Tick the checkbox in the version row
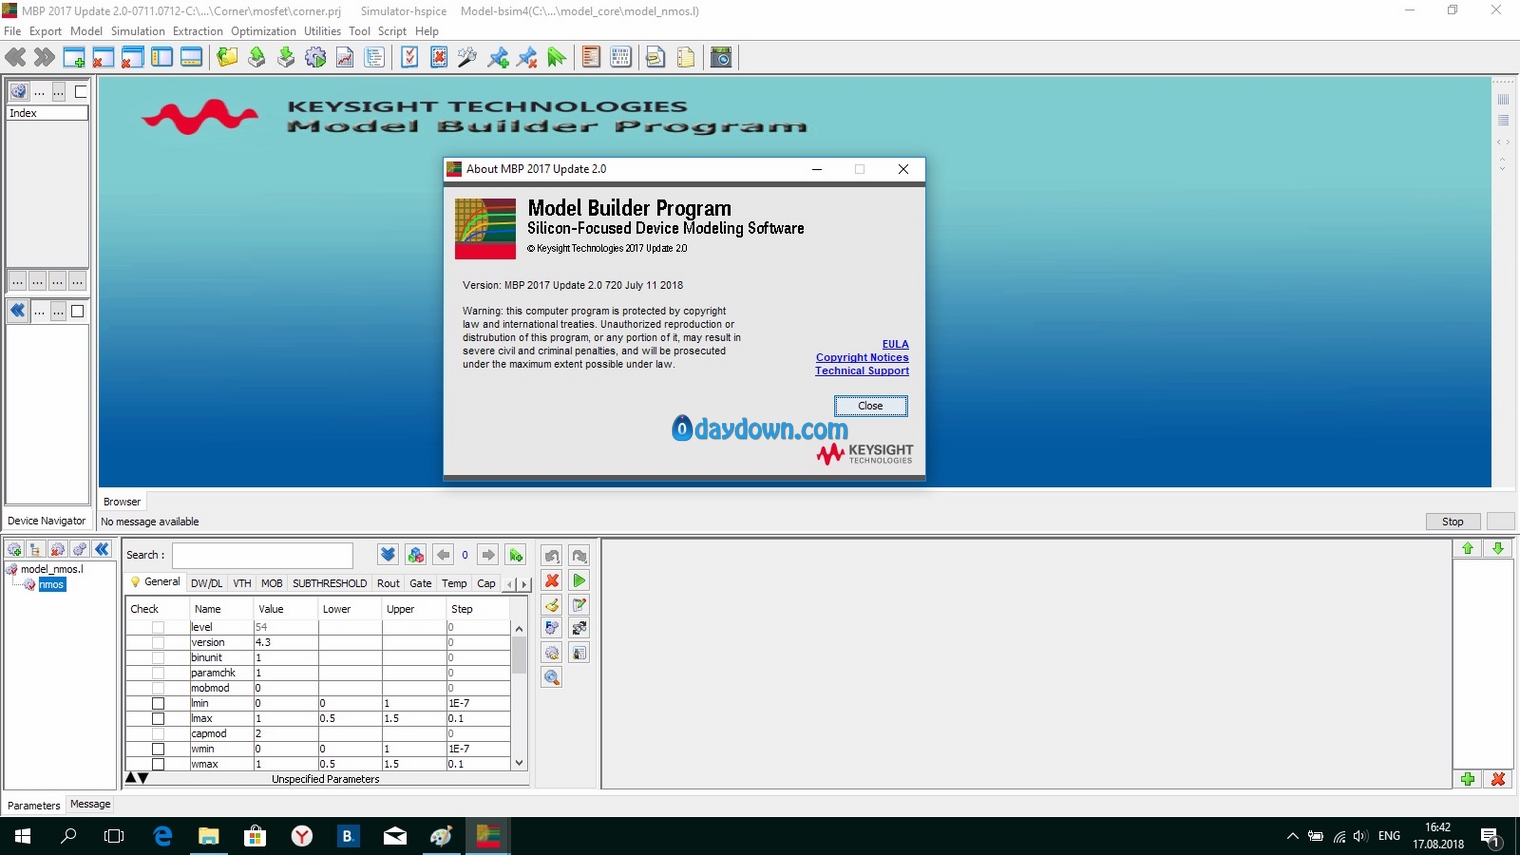 click(x=158, y=642)
